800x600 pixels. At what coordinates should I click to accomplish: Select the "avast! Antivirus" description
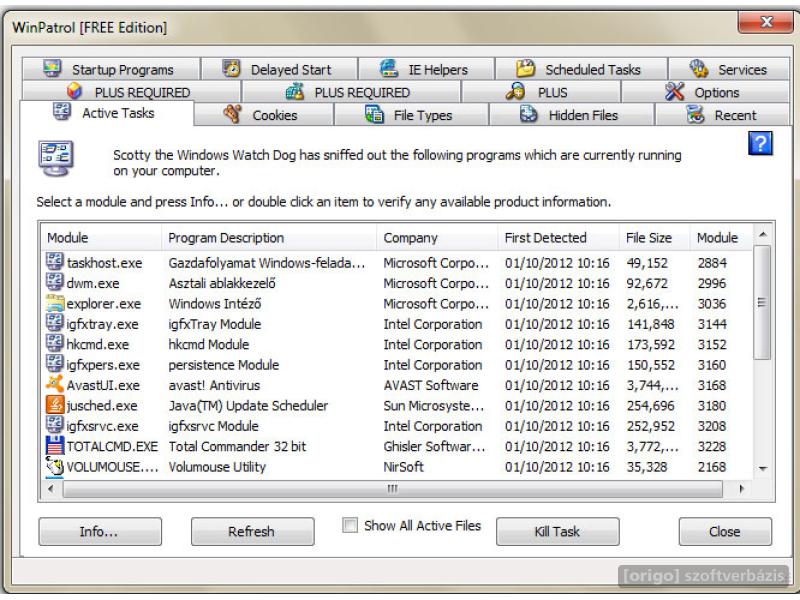tap(214, 385)
